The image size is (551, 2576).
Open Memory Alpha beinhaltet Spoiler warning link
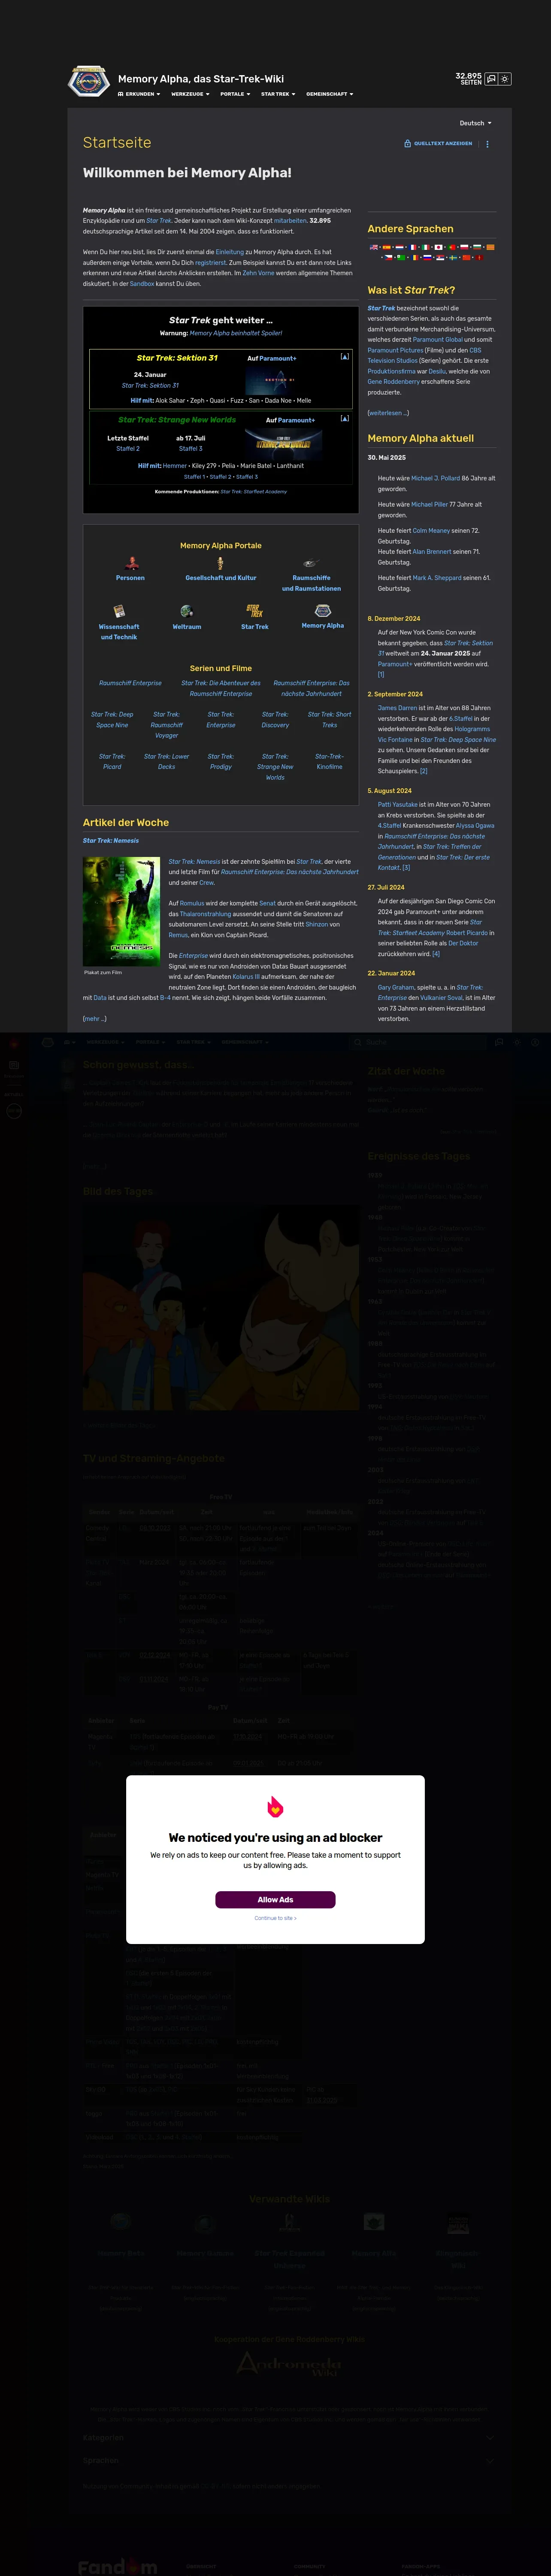236,333
